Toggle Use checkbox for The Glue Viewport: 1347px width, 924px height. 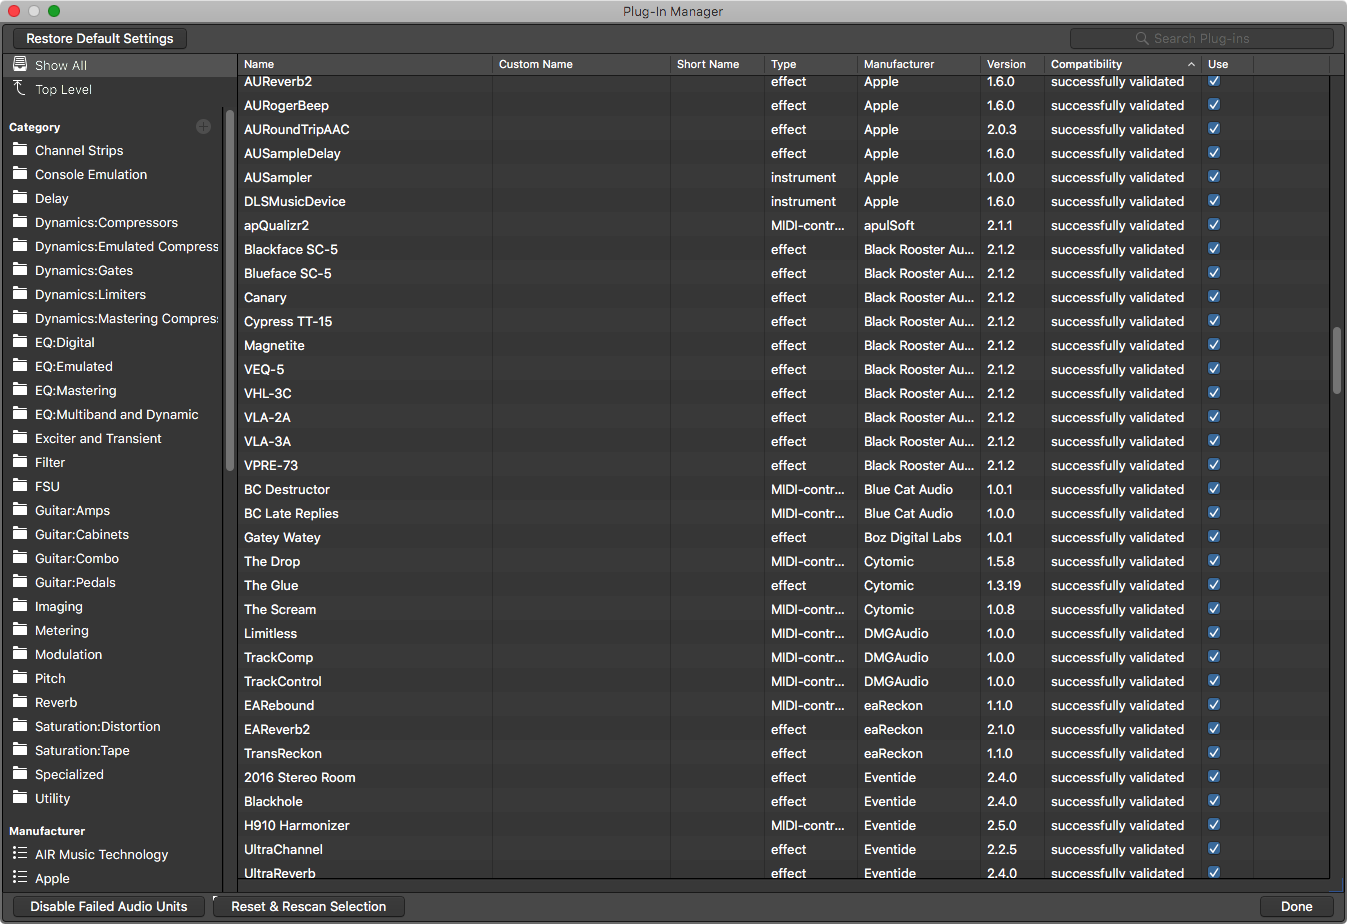(1213, 584)
